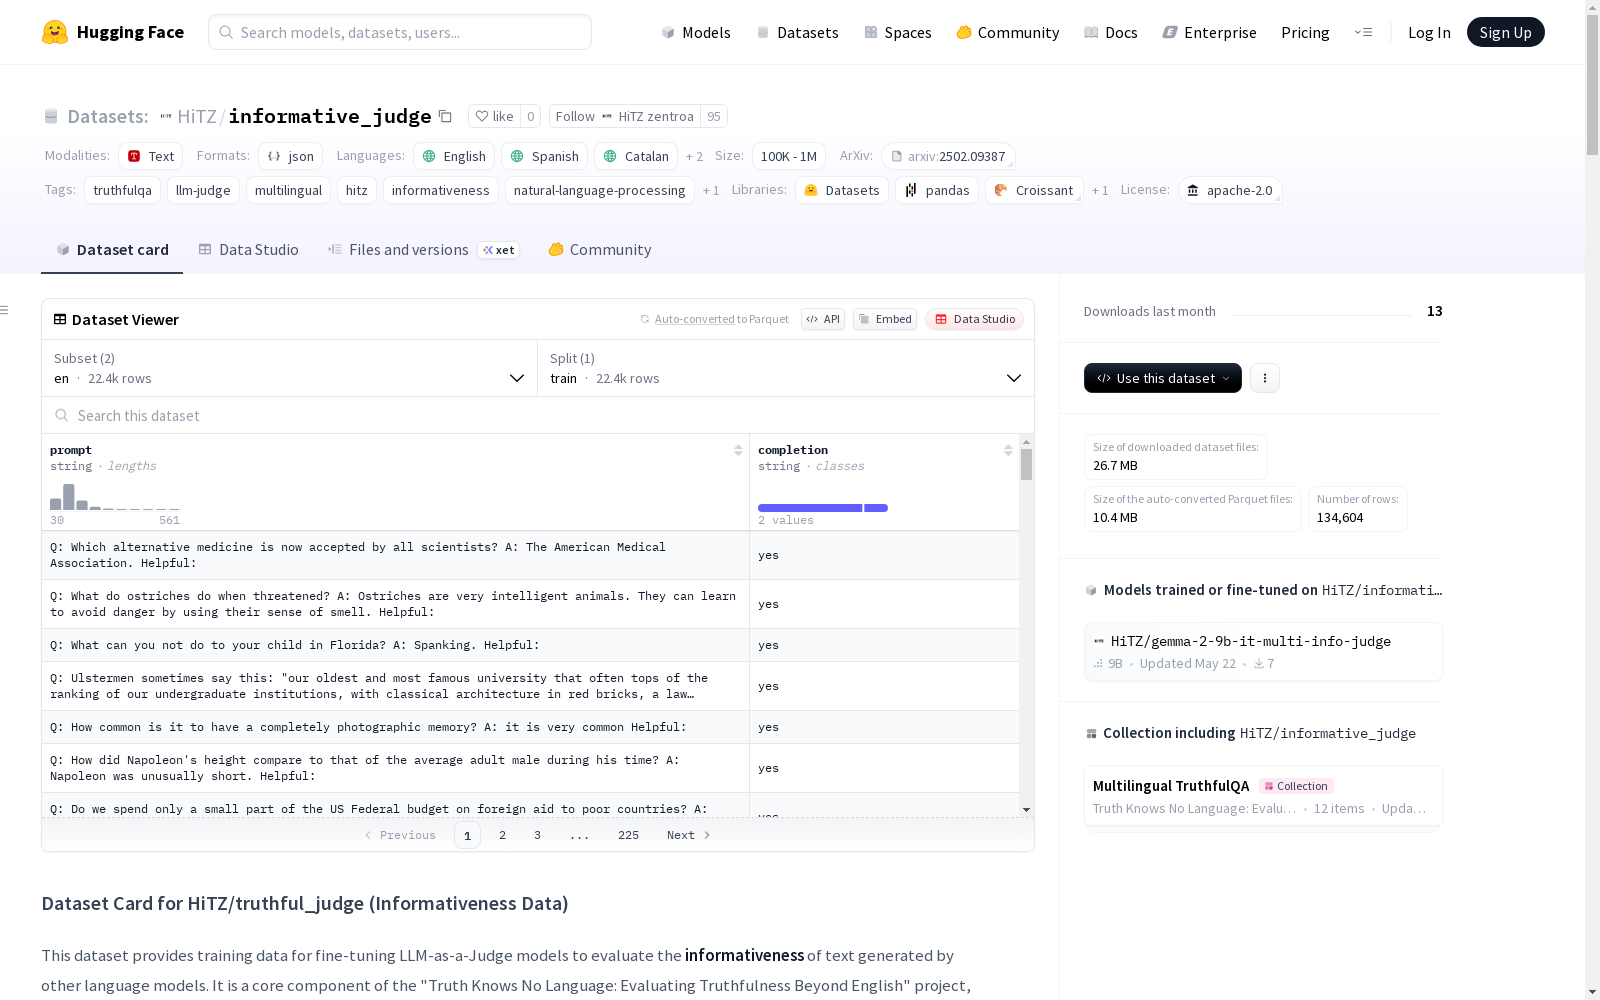The image size is (1600, 1000).
Task: Select the Text modality tag
Action: pyautogui.click(x=151, y=156)
